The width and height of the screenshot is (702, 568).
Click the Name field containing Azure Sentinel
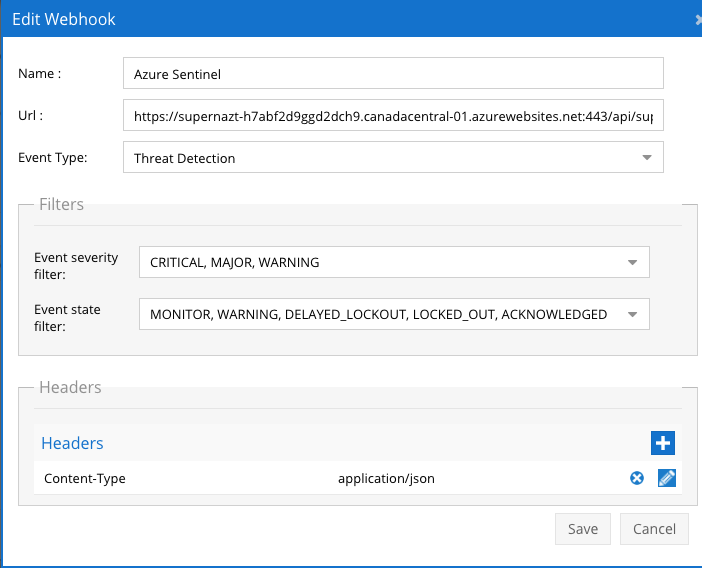click(393, 73)
